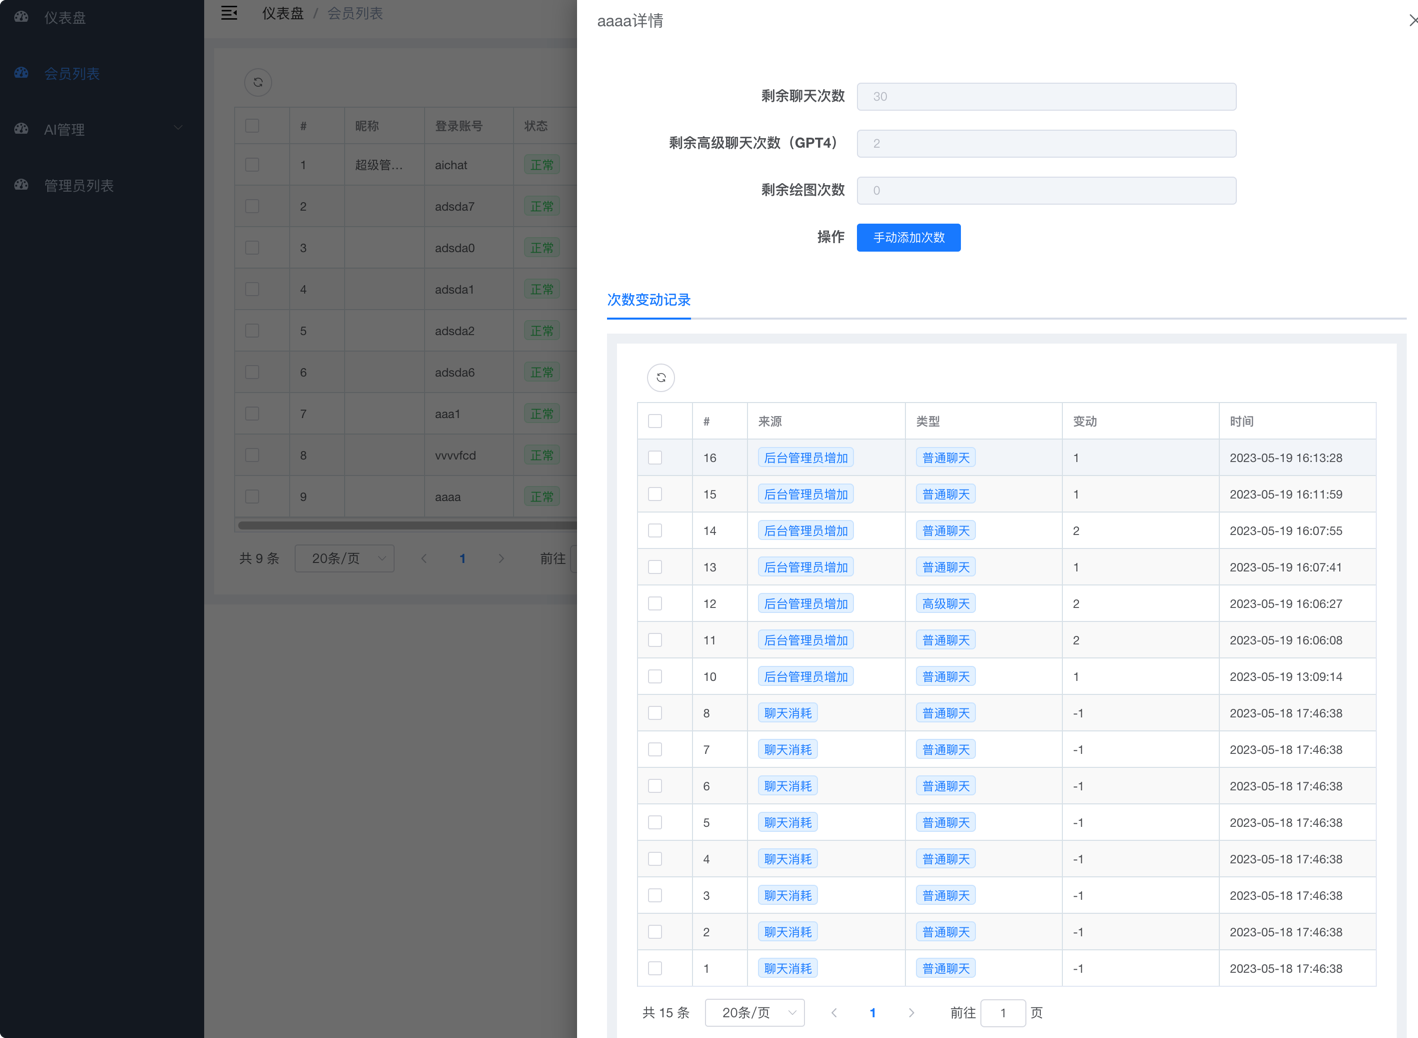Click 普通聊天 tag in row 14
1418x1038 pixels.
[946, 531]
